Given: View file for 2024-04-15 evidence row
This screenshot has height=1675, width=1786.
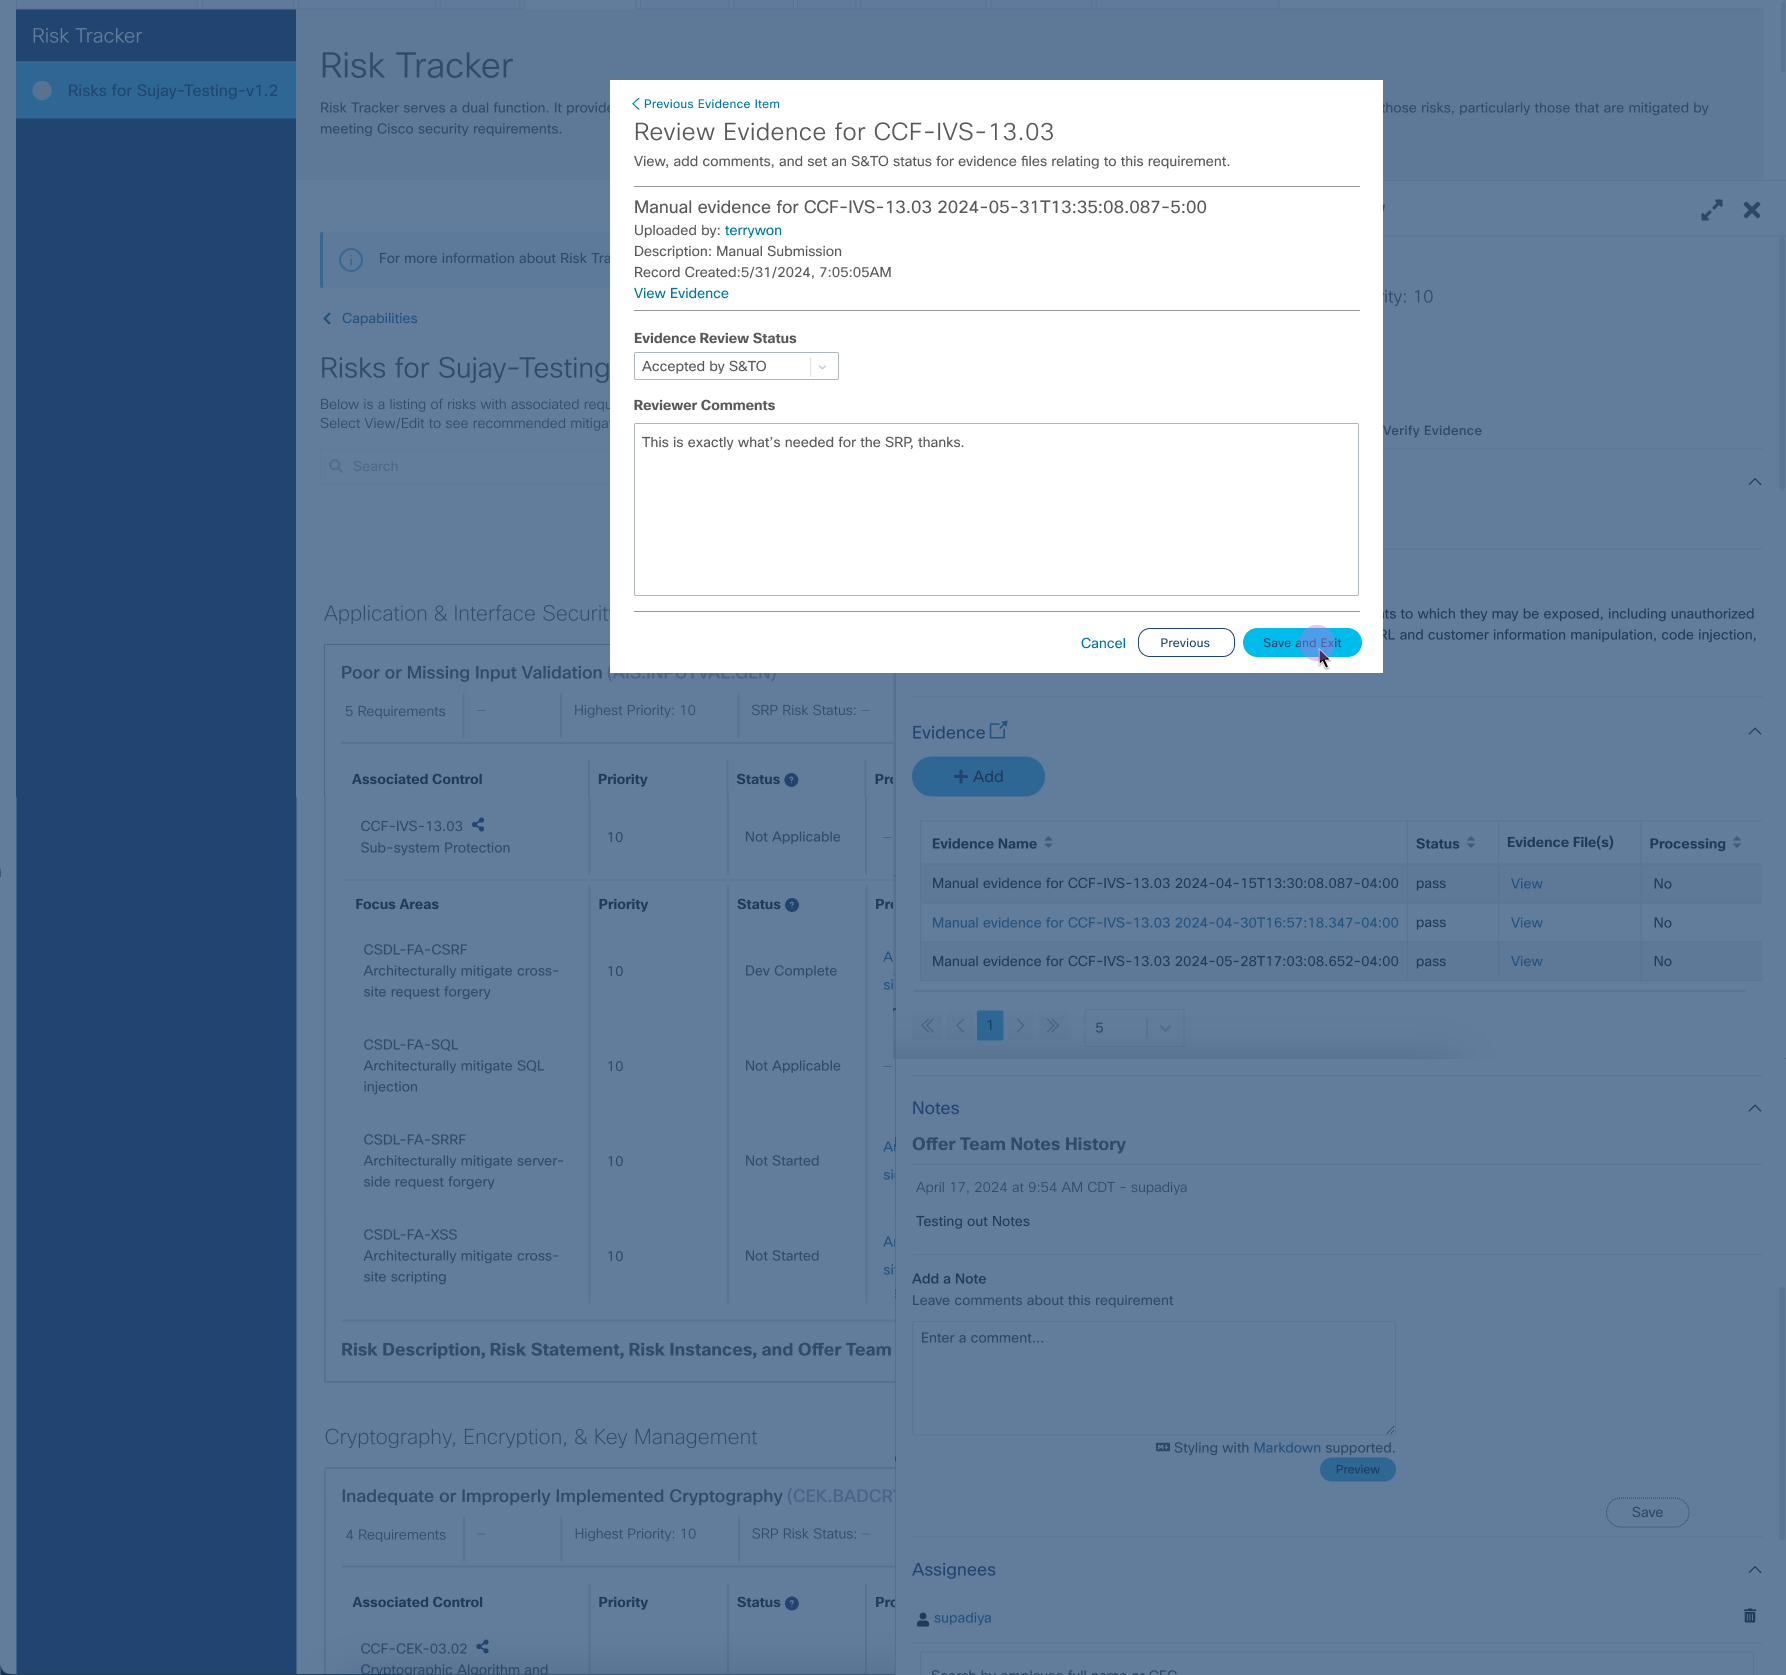Looking at the screenshot, I should (x=1526, y=884).
